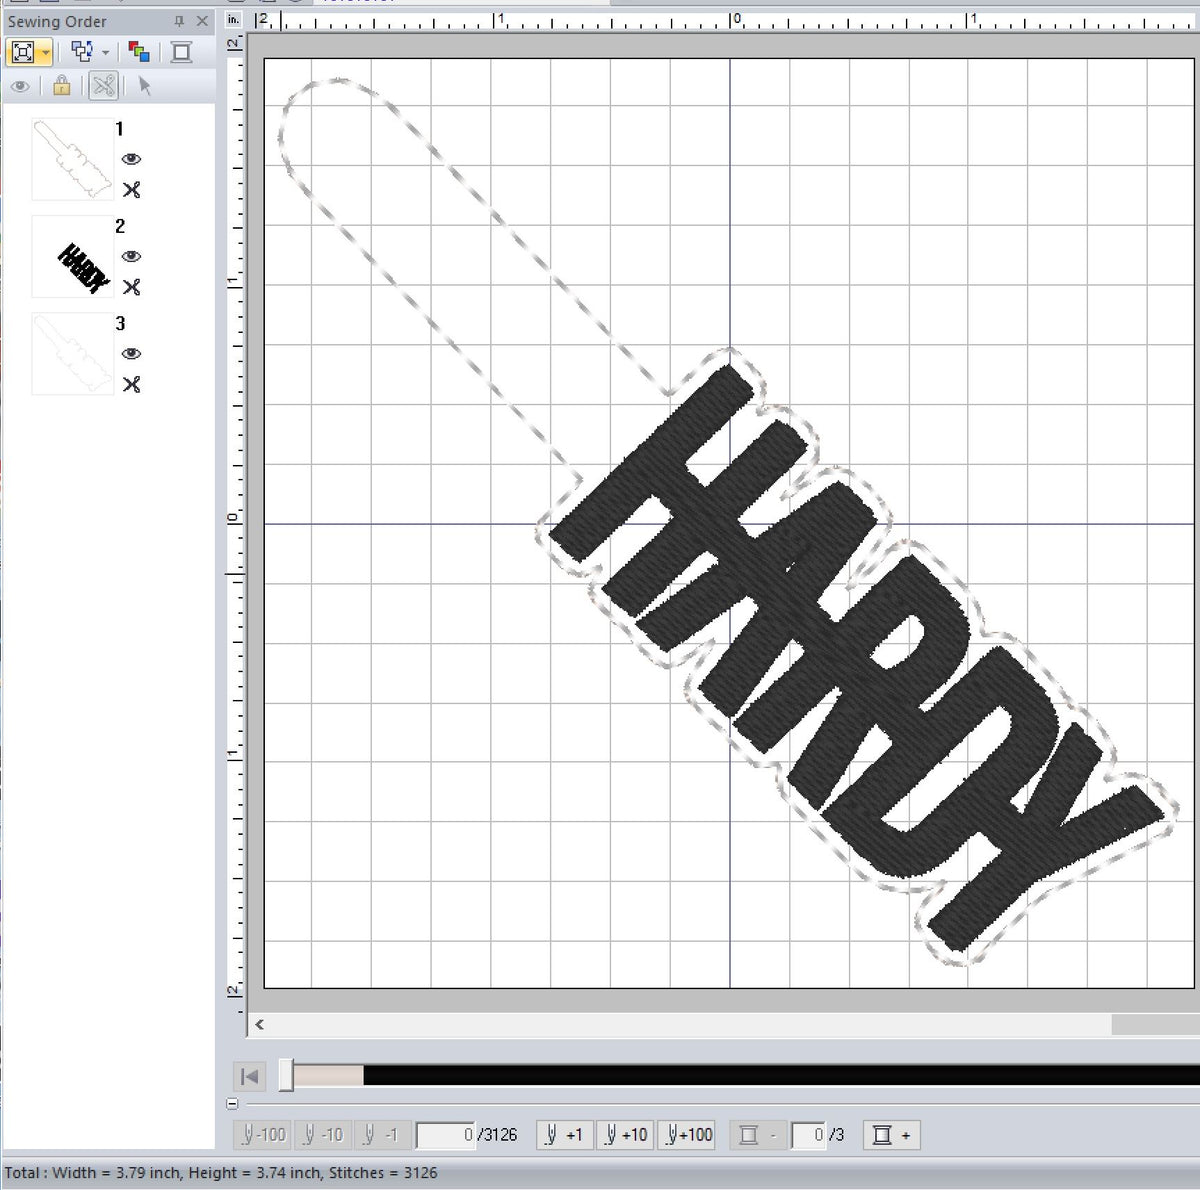The height and width of the screenshot is (1190, 1200).
Task: Unpin the Sewing Order panel
Action: [x=178, y=21]
